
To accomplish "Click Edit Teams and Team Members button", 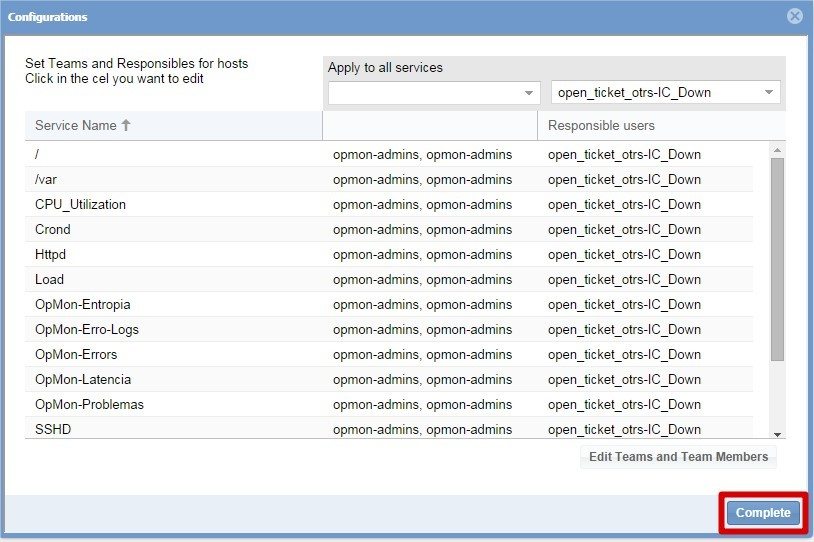I will pos(678,457).
